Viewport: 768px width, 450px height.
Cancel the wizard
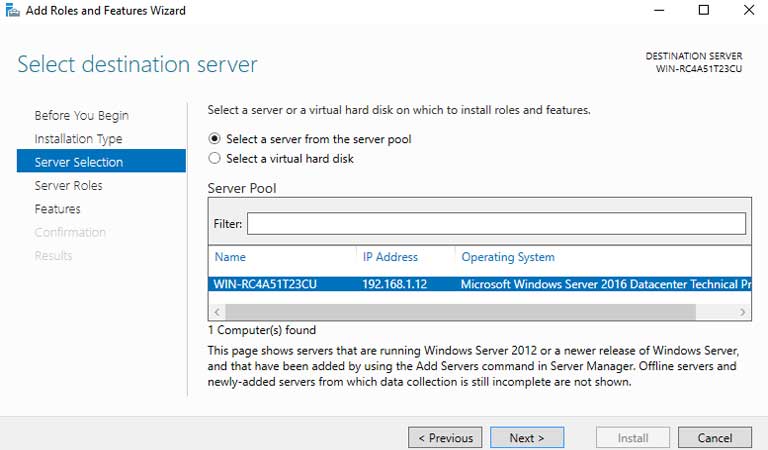[x=714, y=438]
